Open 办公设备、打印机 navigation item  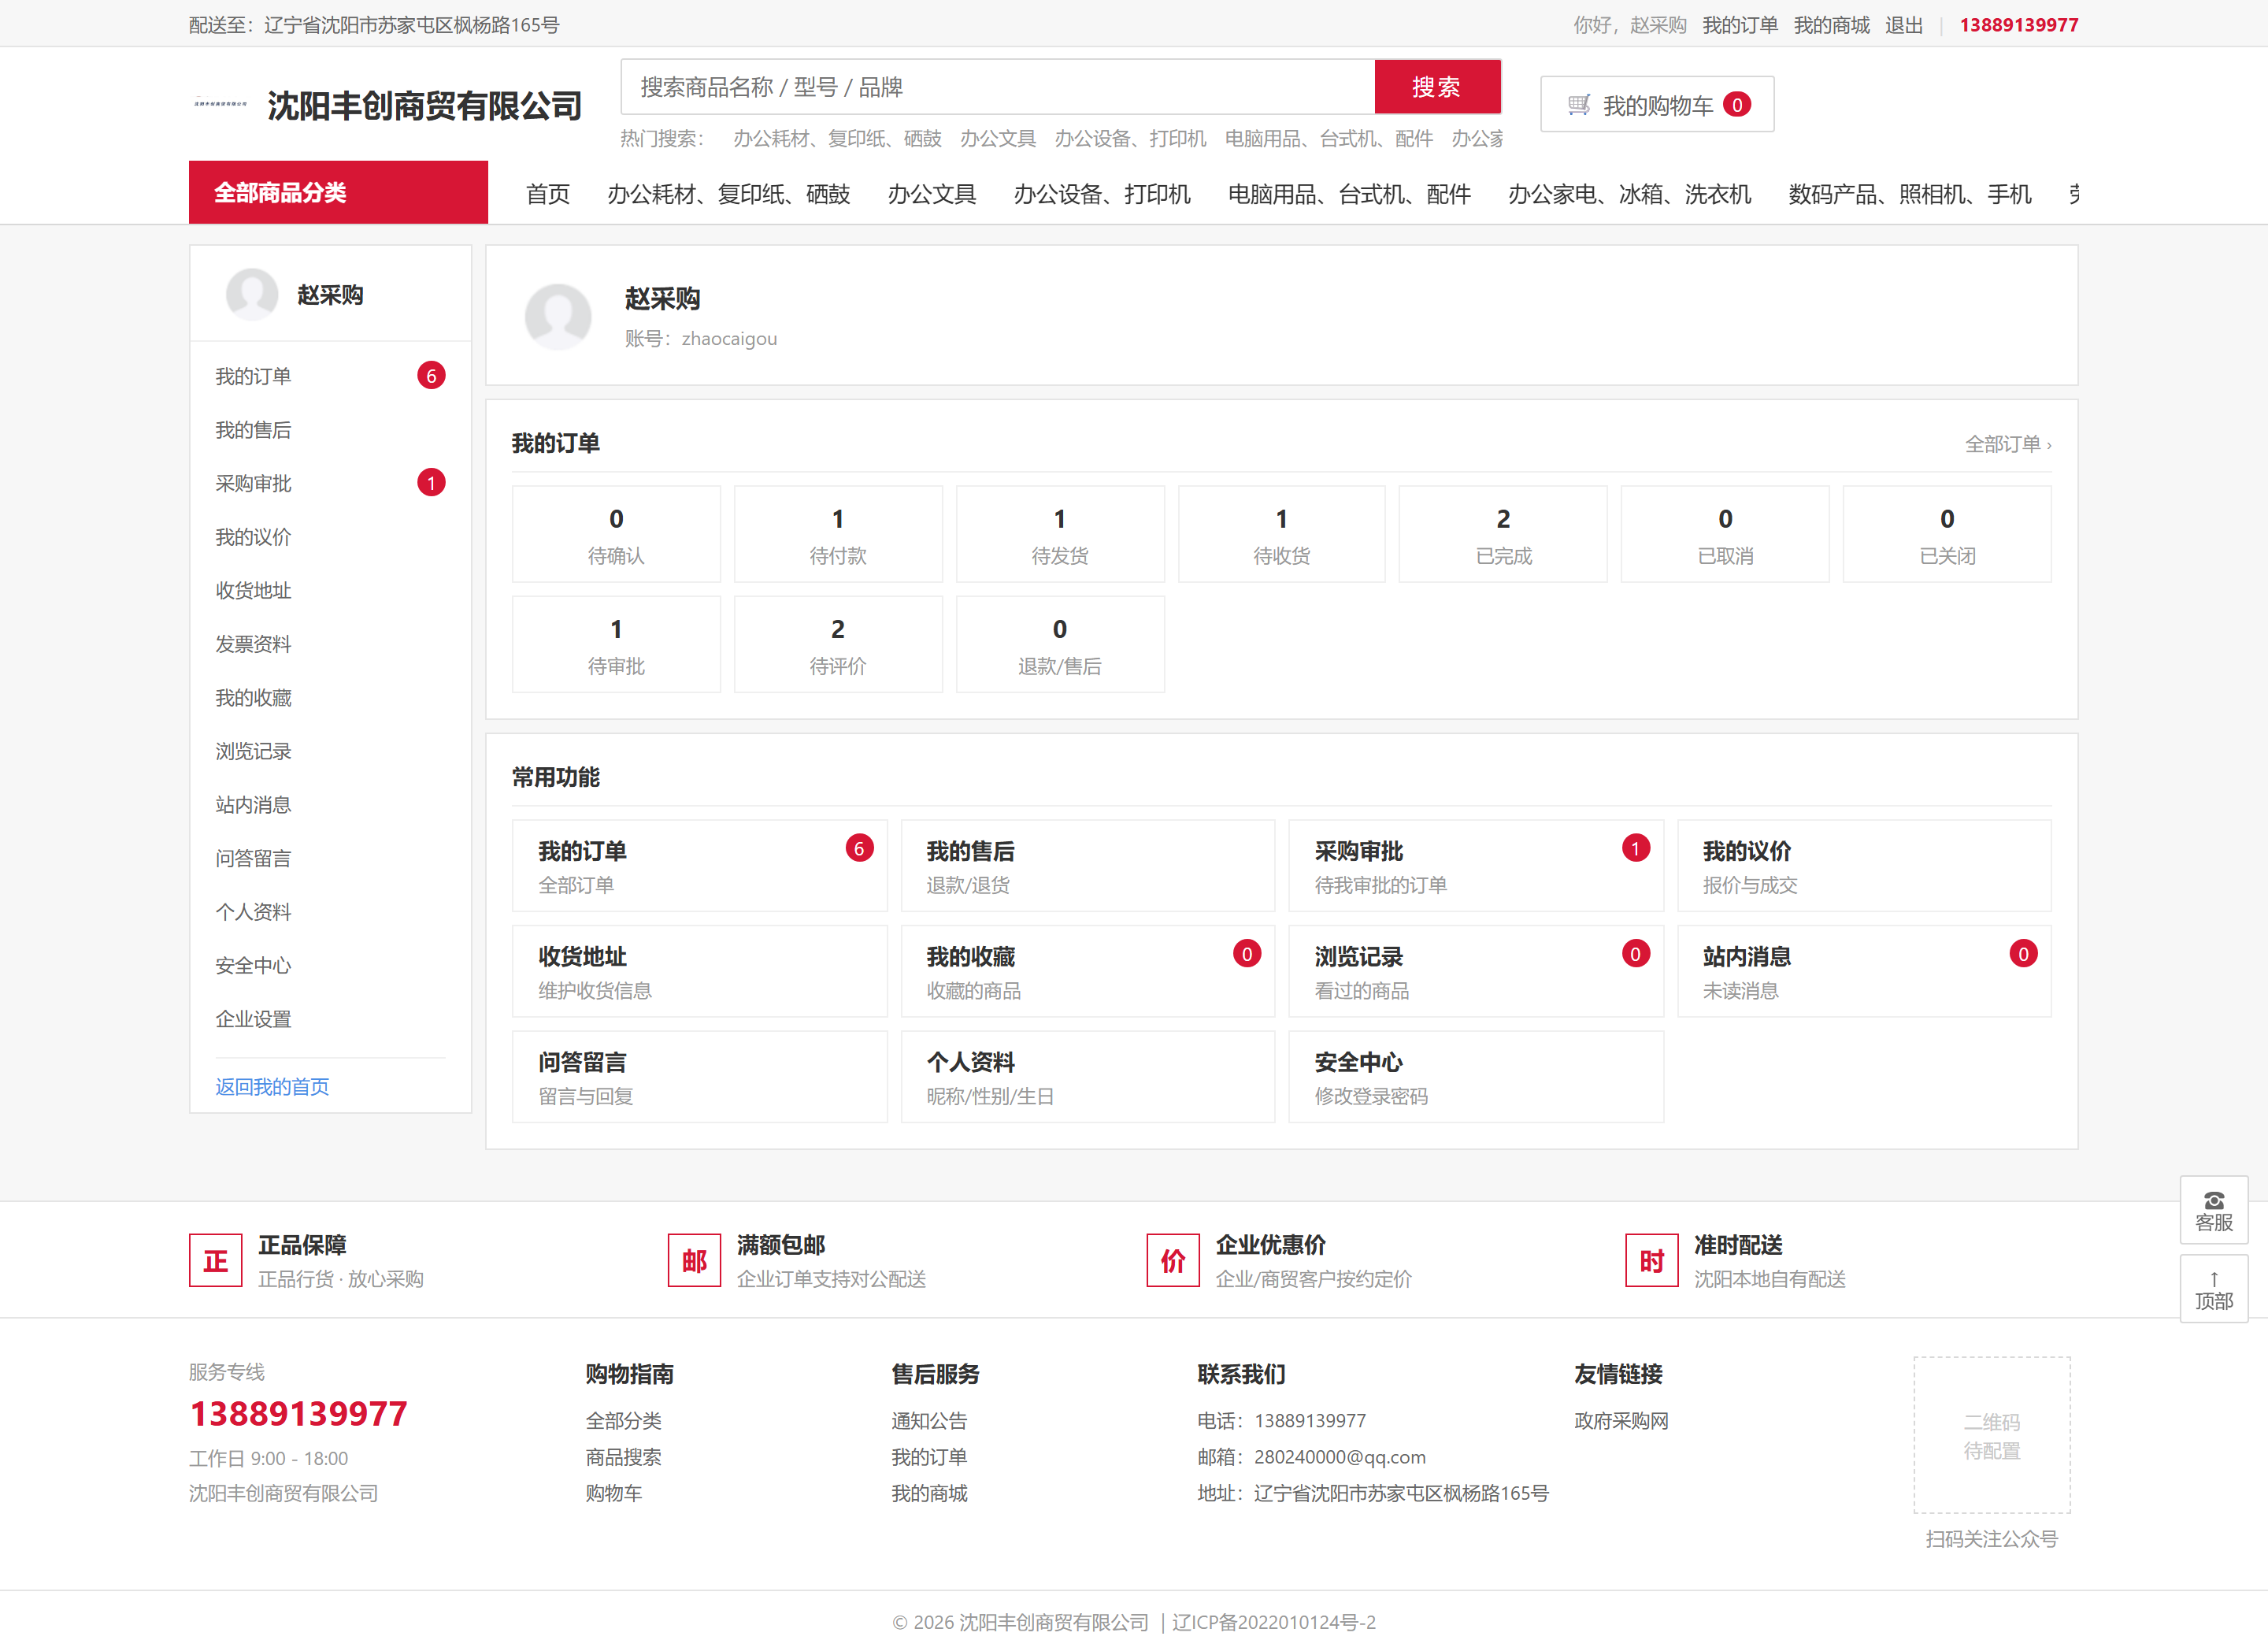[x=1102, y=194]
